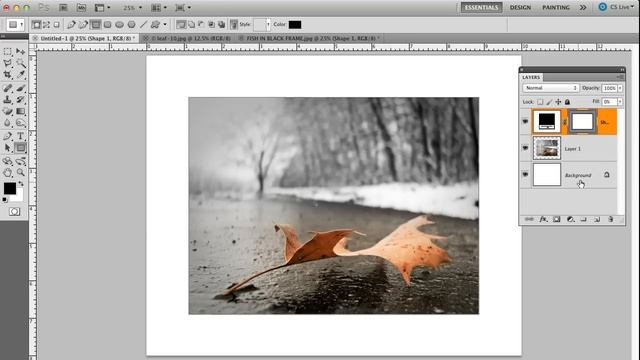Image resolution: width=640 pixels, height=360 pixels.
Task: Open shape geometry options dropdown arrow
Action: [165, 24]
